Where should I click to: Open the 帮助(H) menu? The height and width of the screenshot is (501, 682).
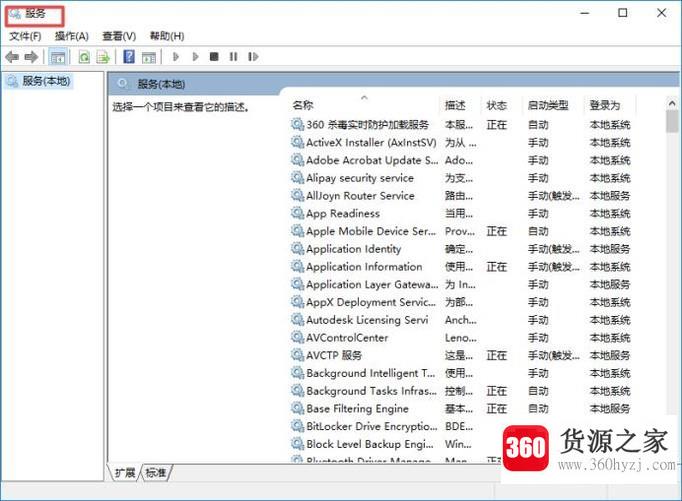(x=167, y=36)
